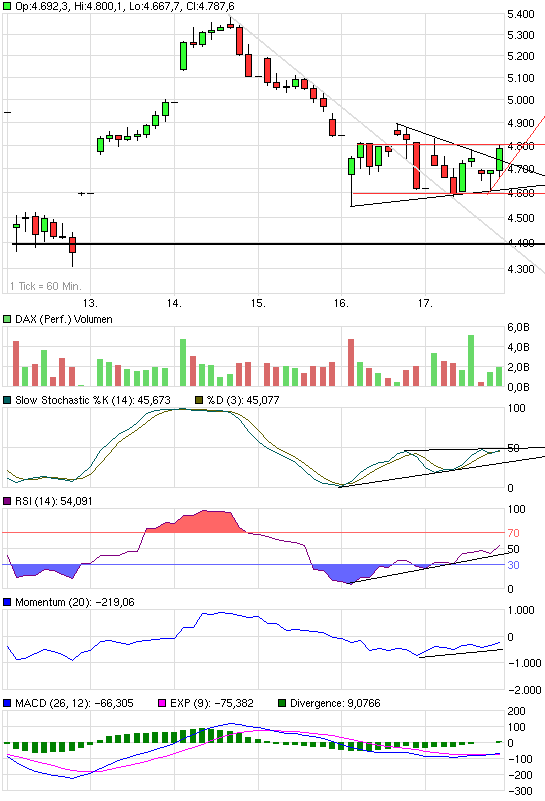
Task: Click the Momentum axis value -2.000
Action: (524, 690)
